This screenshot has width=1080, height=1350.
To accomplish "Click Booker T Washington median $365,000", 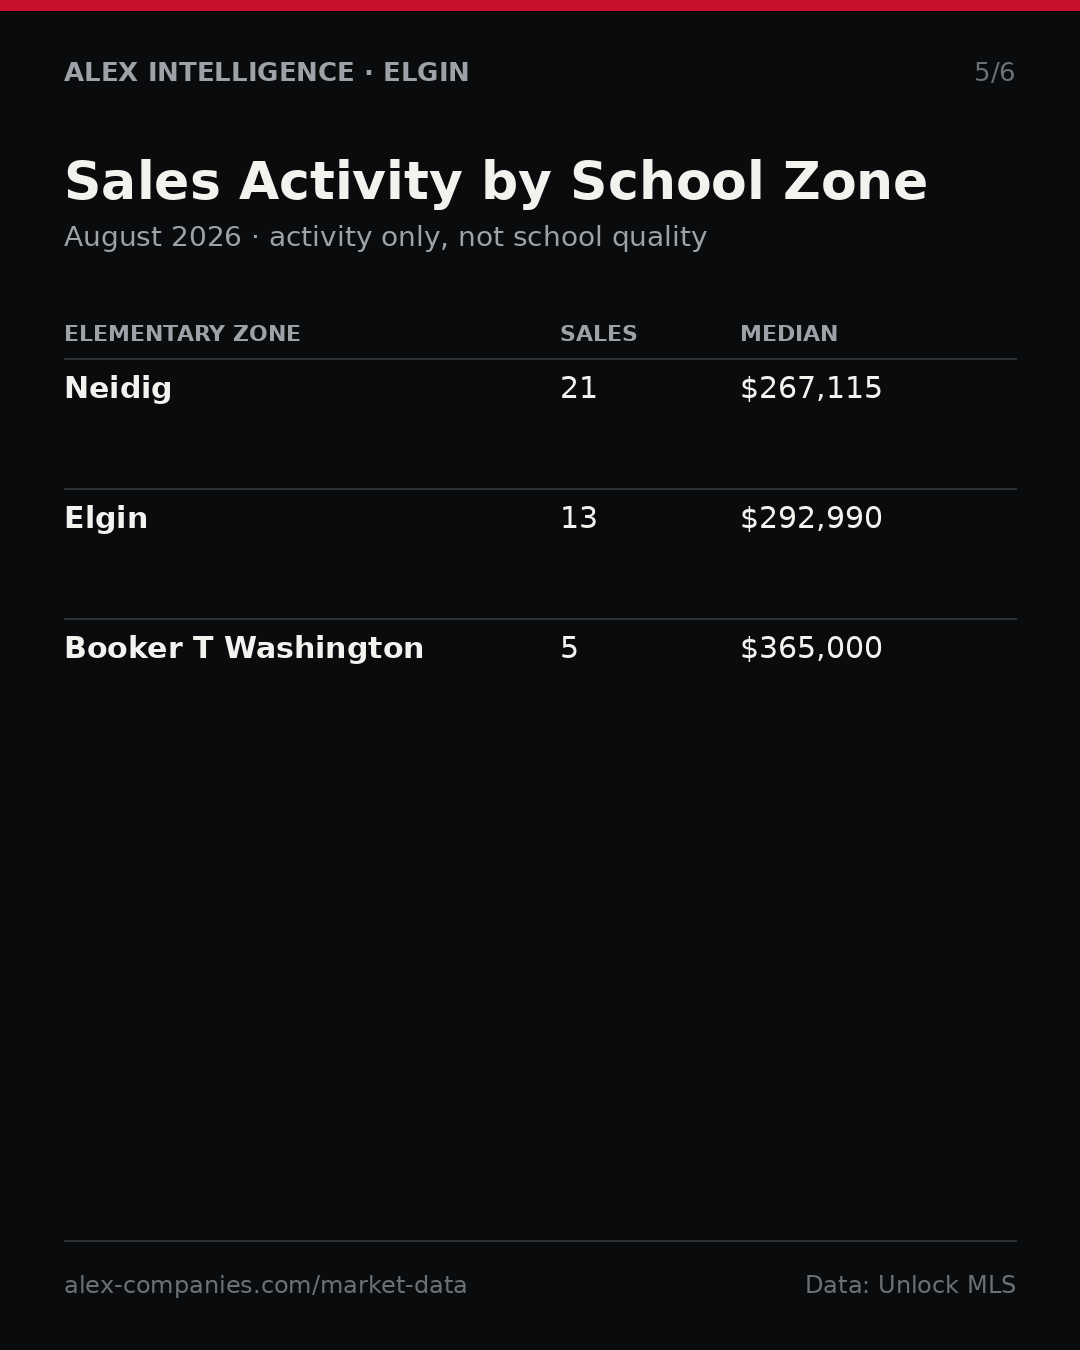I will coord(811,649).
